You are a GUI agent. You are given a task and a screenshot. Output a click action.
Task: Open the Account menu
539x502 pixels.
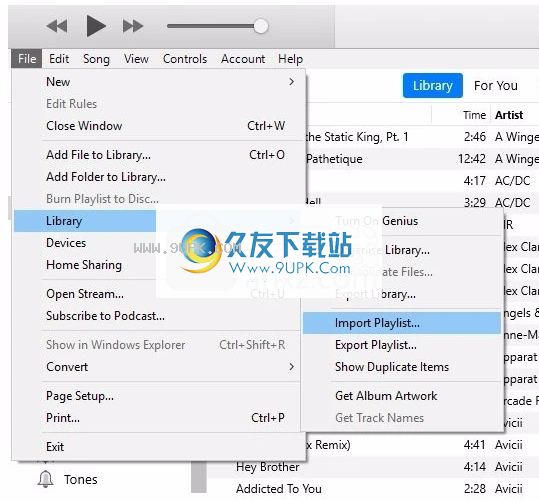coord(243,59)
